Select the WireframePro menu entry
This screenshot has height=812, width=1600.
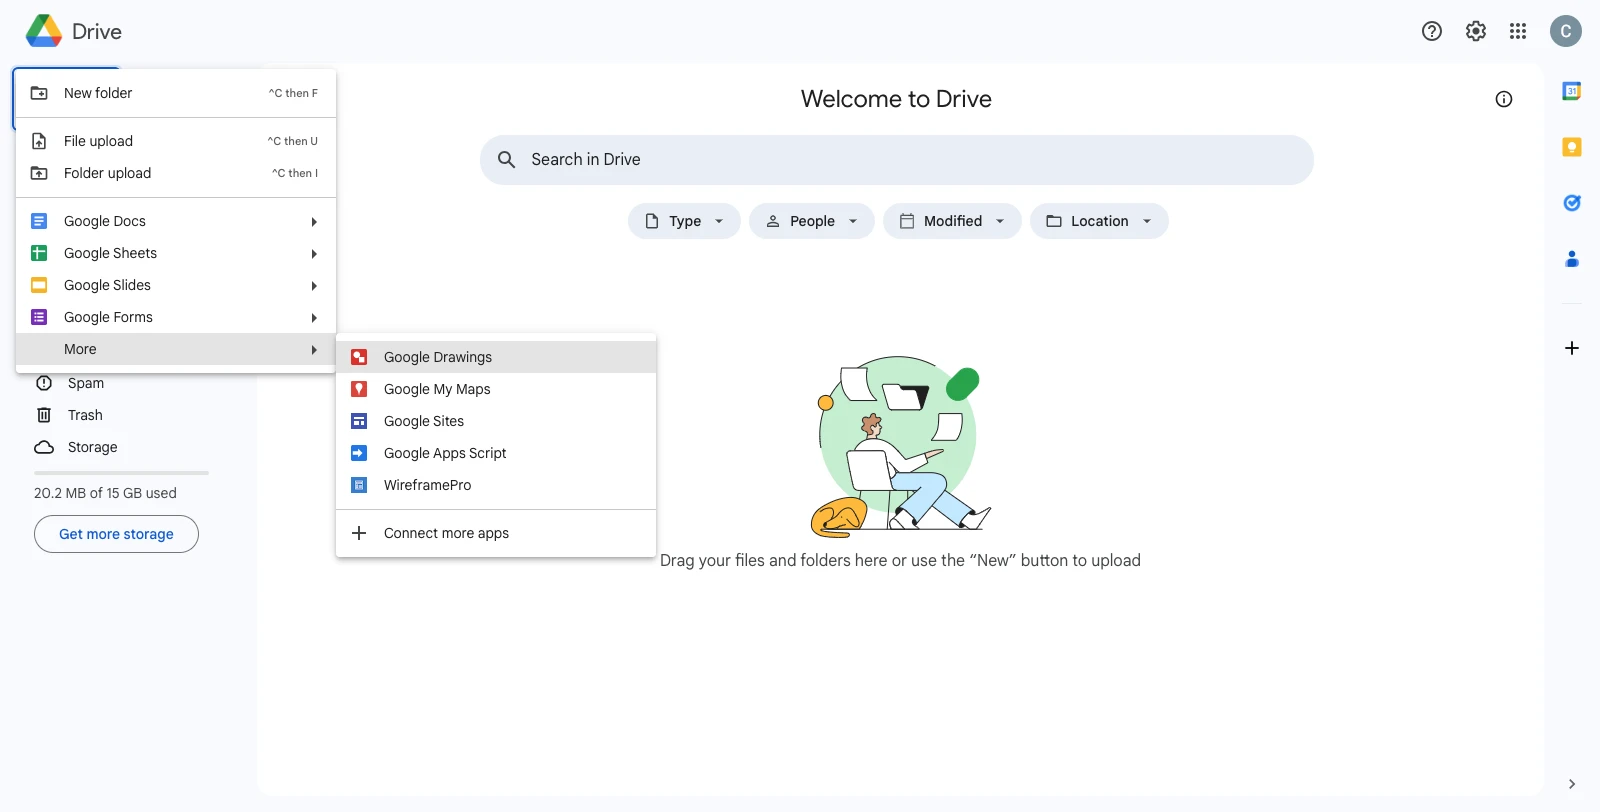496,485
